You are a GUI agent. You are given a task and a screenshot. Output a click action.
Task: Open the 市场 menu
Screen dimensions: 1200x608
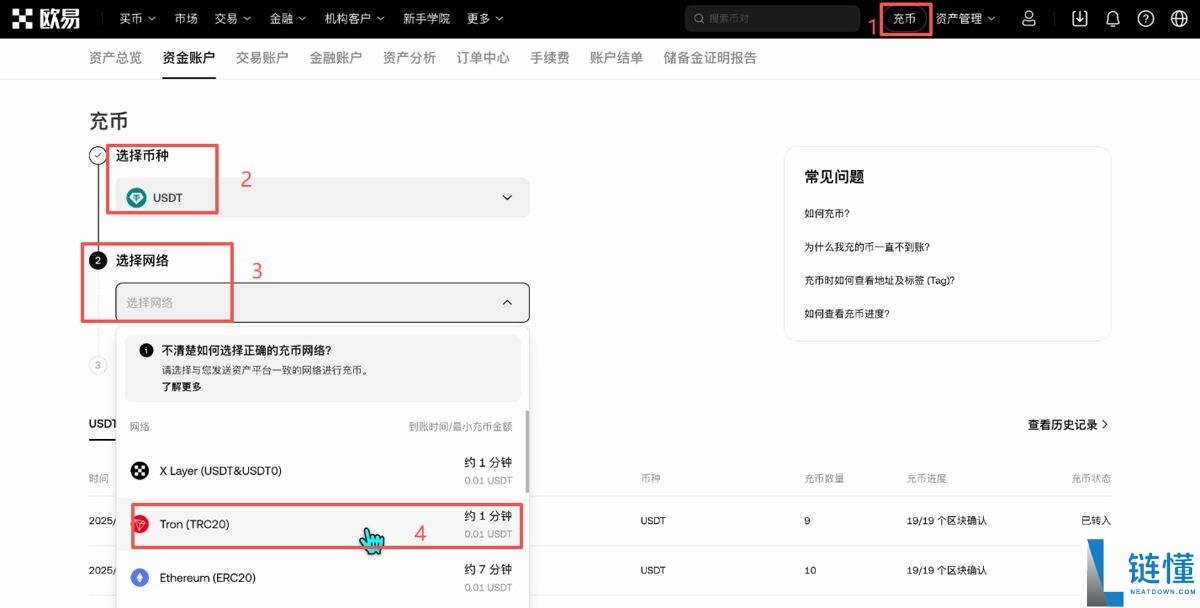[186, 18]
